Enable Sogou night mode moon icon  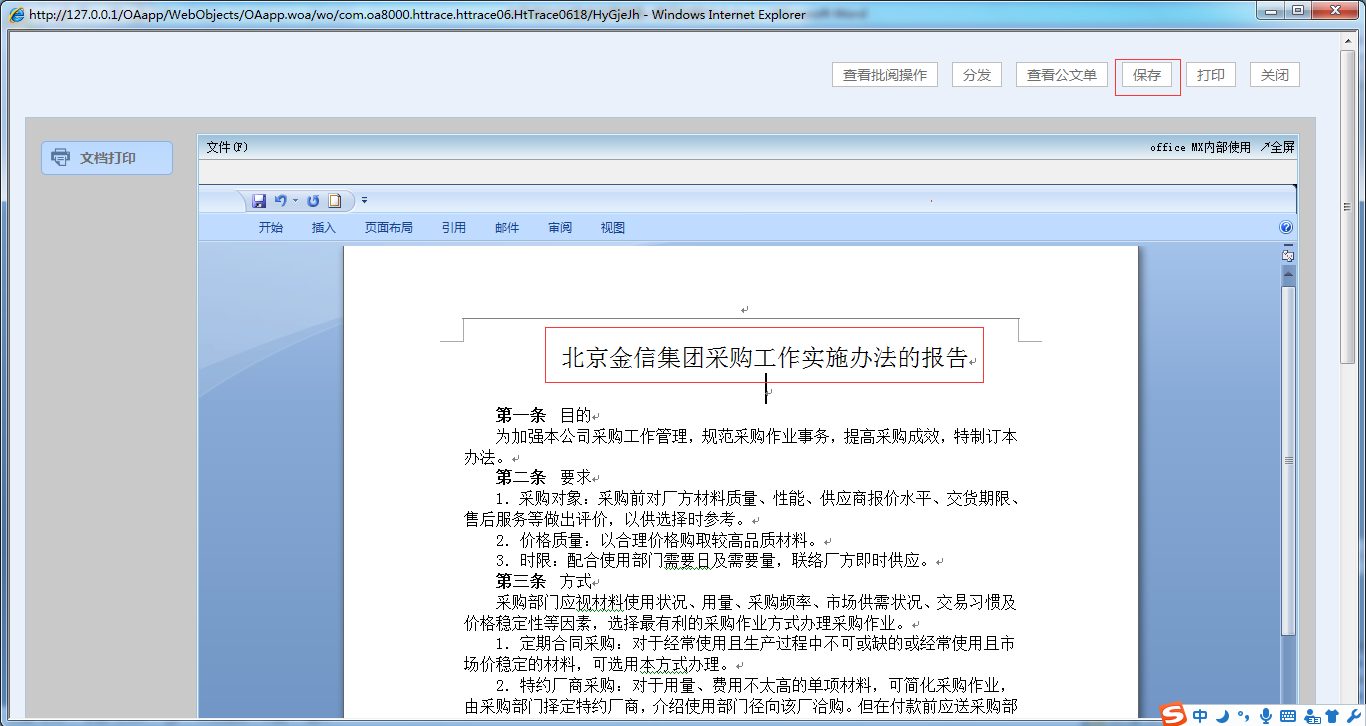1221,716
